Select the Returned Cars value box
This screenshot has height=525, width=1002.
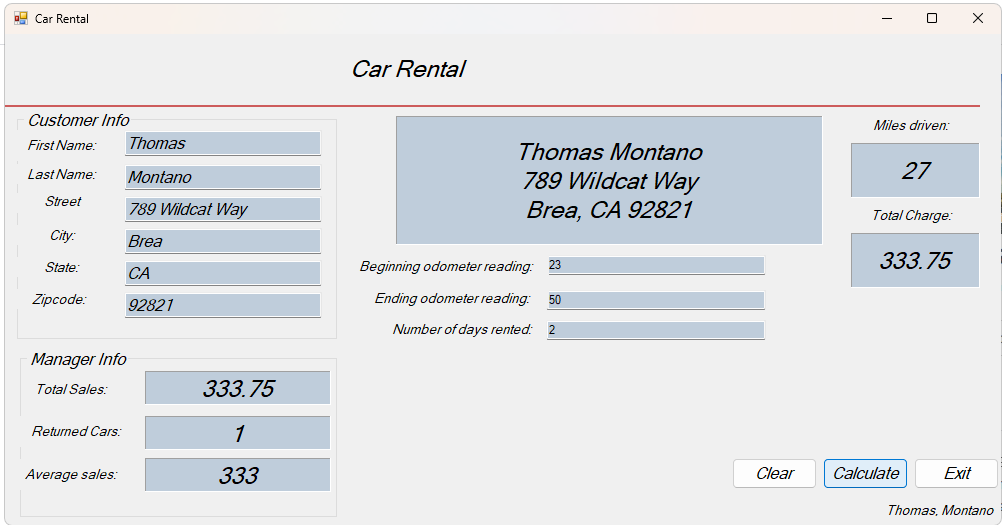point(237,433)
